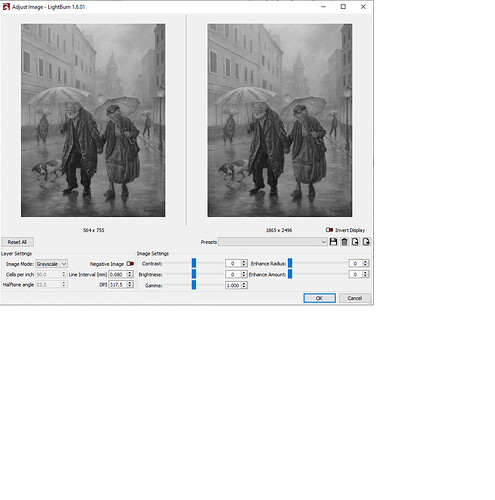
Task: Maximize the Adjust Image window
Action: 343,7
